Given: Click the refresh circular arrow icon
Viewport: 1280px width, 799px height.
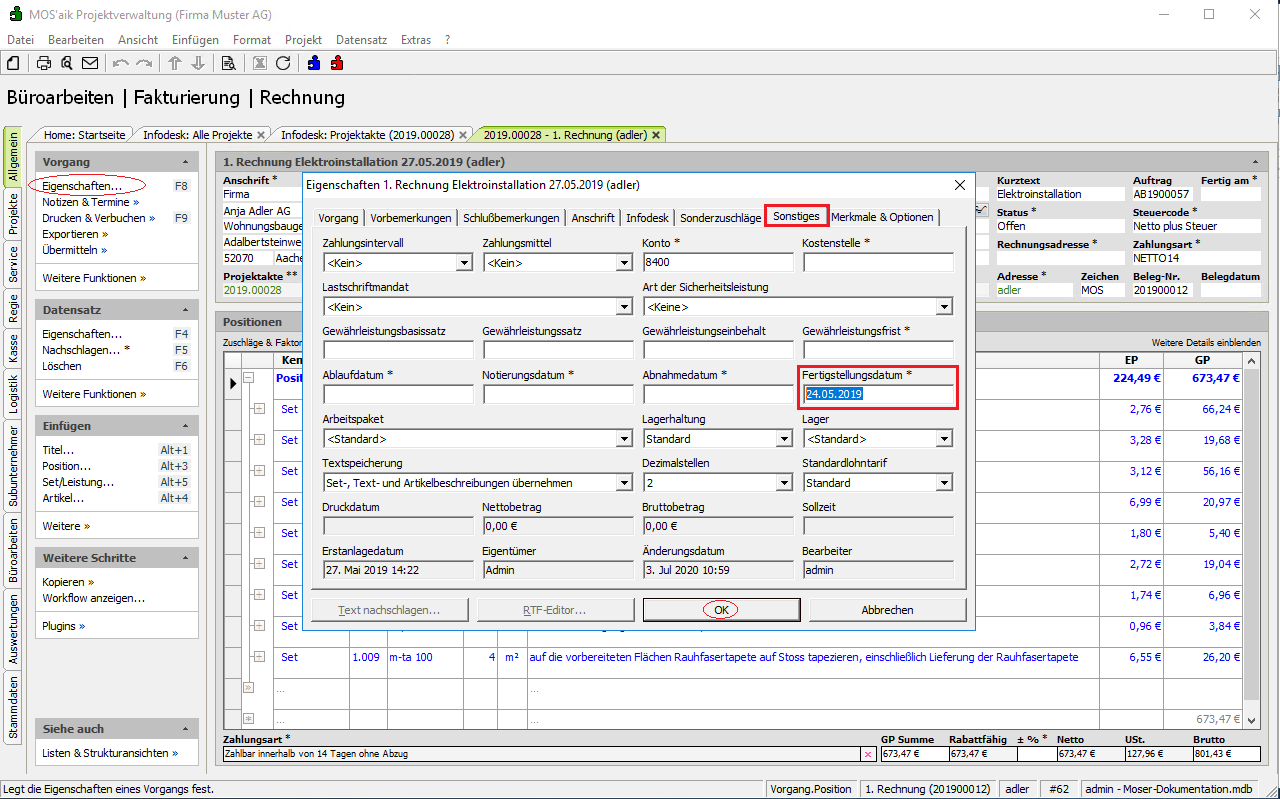Looking at the screenshot, I should [x=283, y=63].
